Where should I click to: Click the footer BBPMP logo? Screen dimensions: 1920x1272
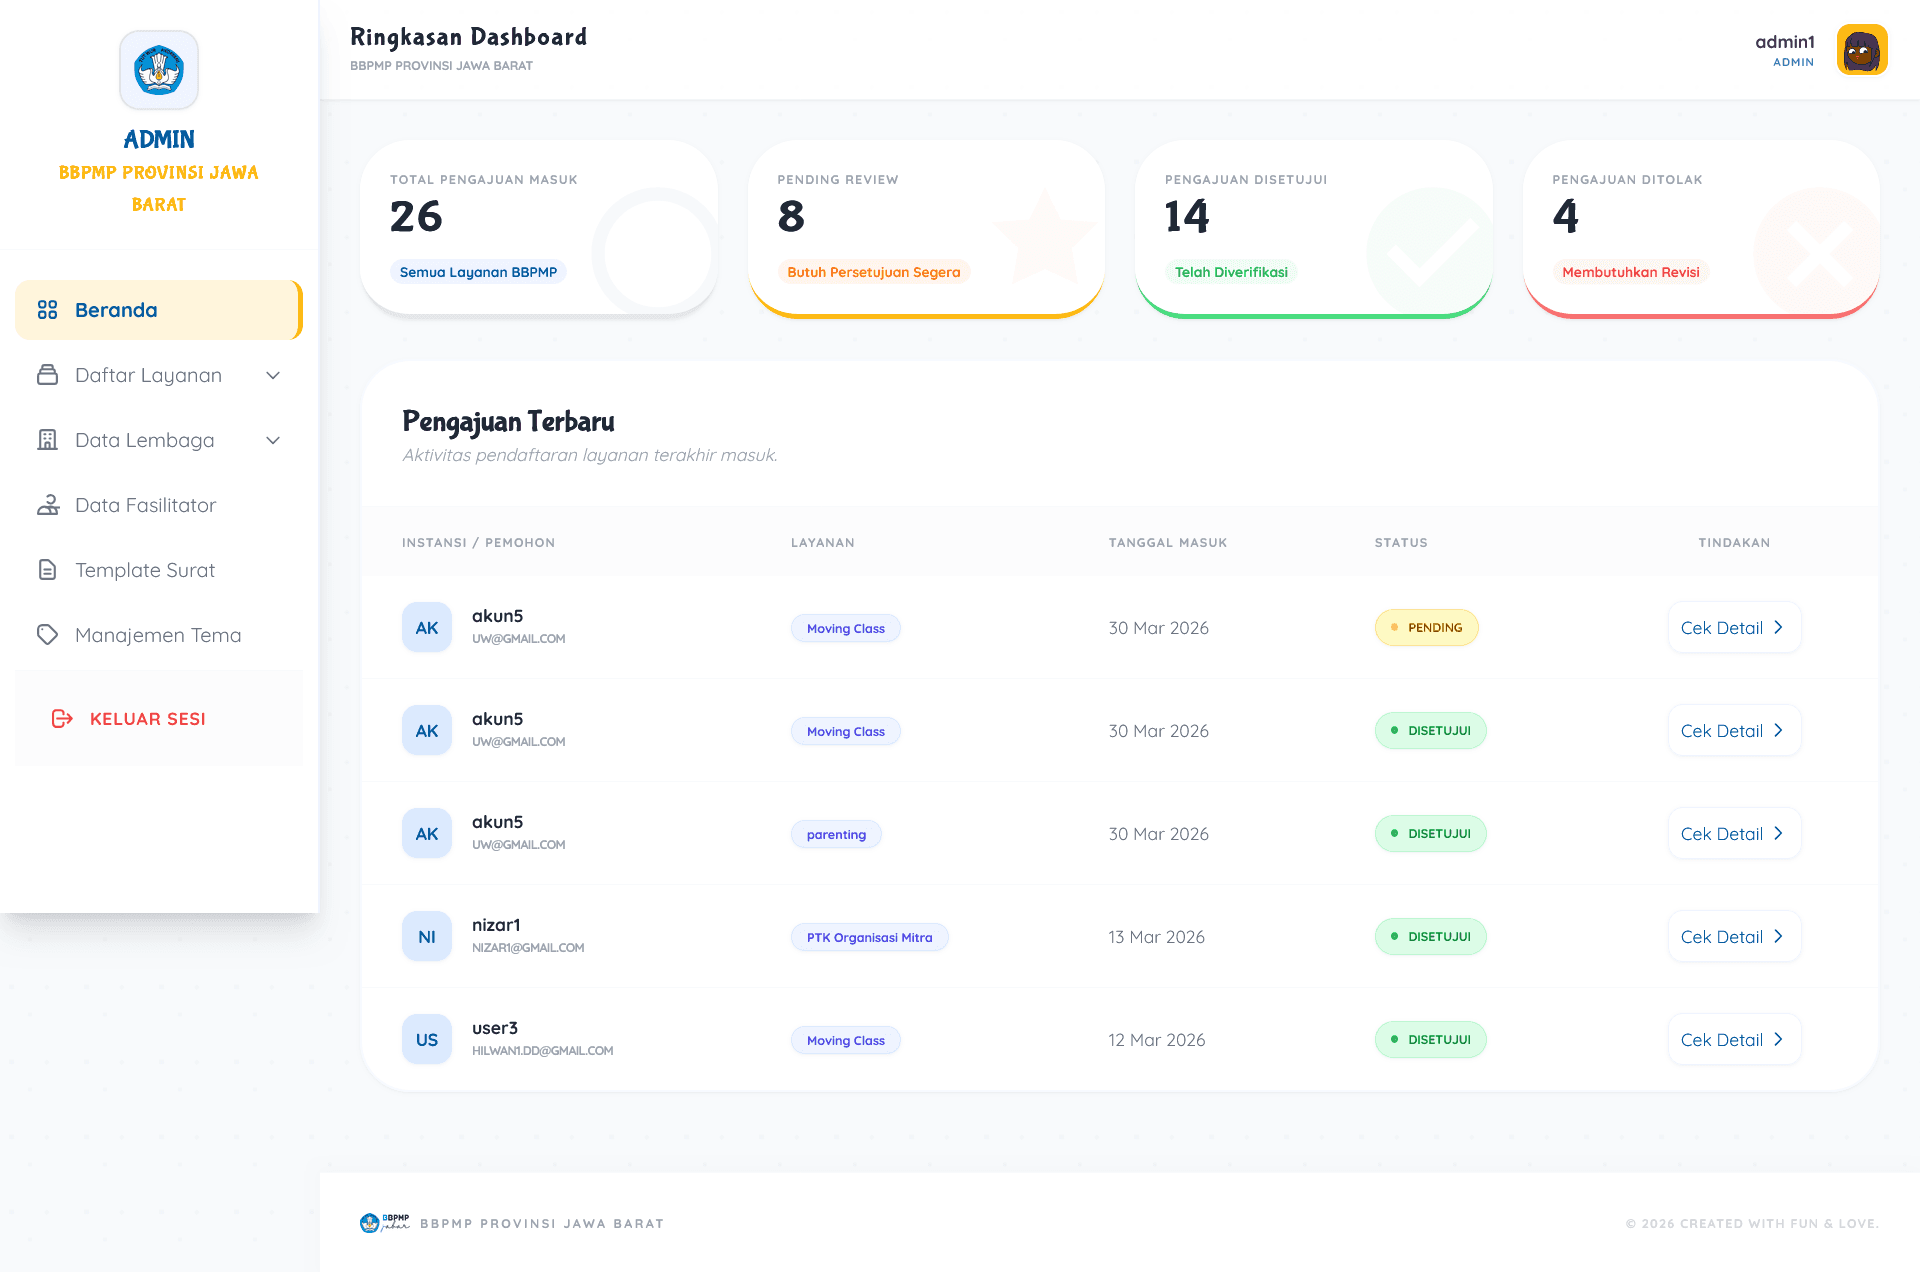[384, 1223]
